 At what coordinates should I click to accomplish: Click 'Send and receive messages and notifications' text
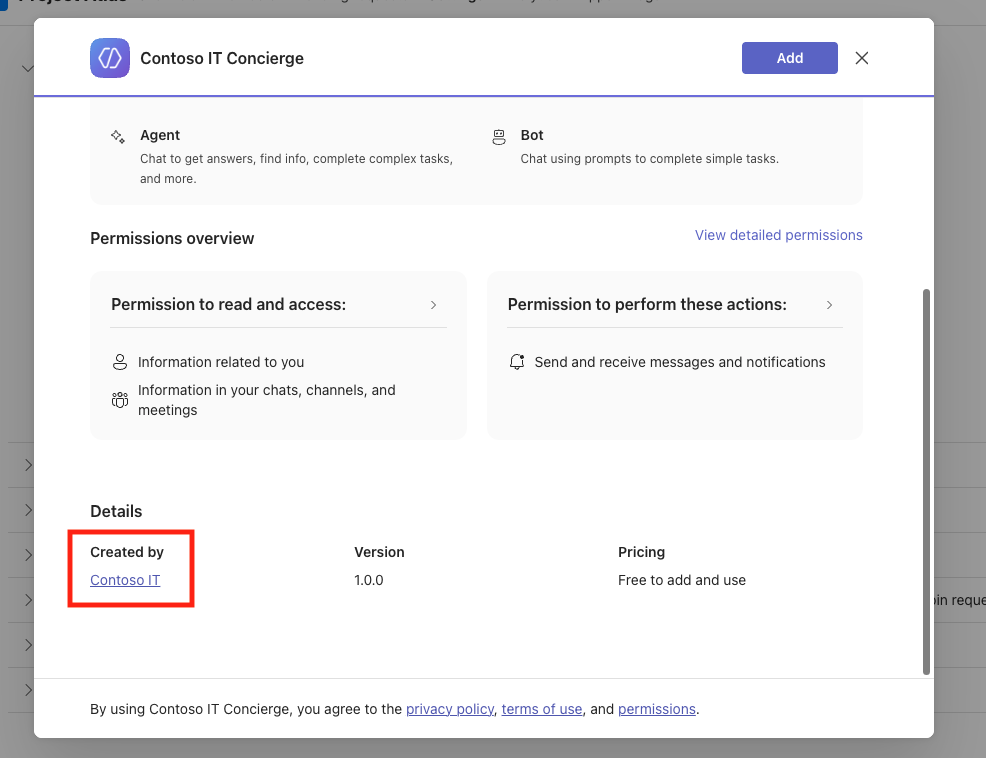[x=680, y=362]
